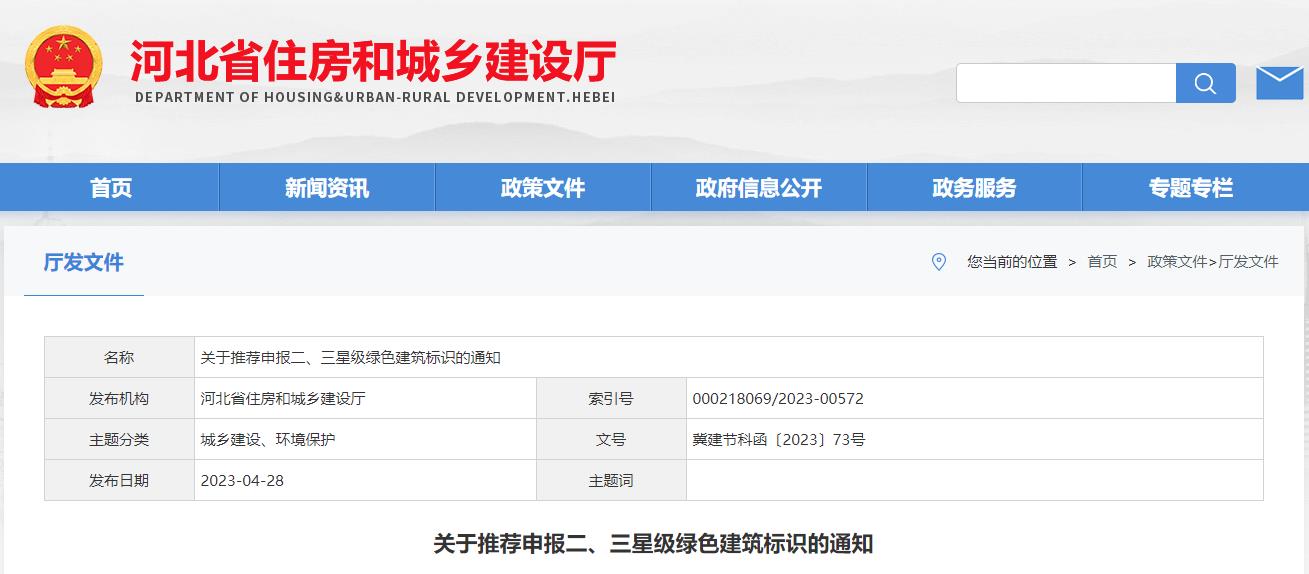This screenshot has height=574, width=1309.
Task: Click the breadcrumb 首页 link
Action: 1102,261
